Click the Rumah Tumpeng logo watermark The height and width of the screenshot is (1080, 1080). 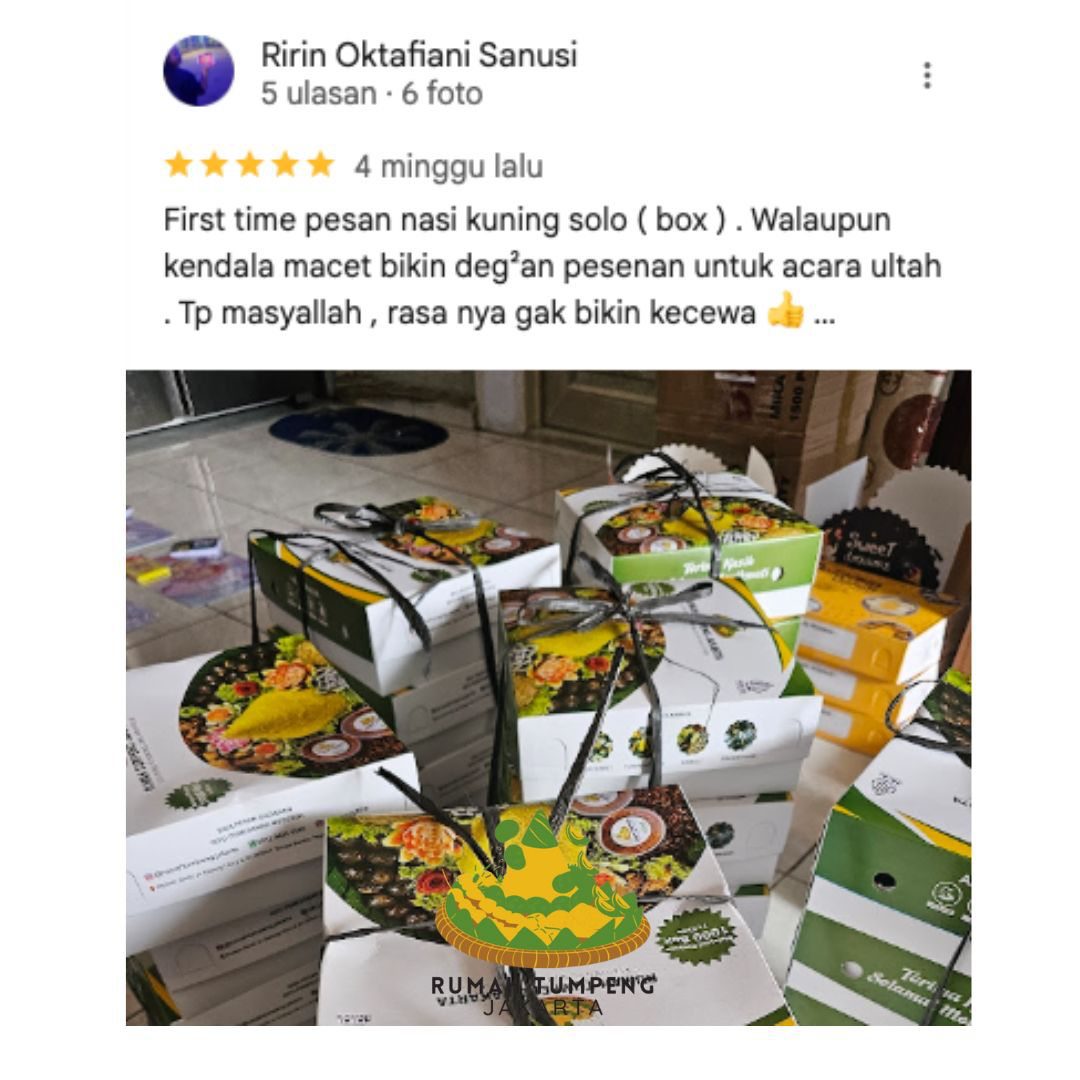point(543,889)
